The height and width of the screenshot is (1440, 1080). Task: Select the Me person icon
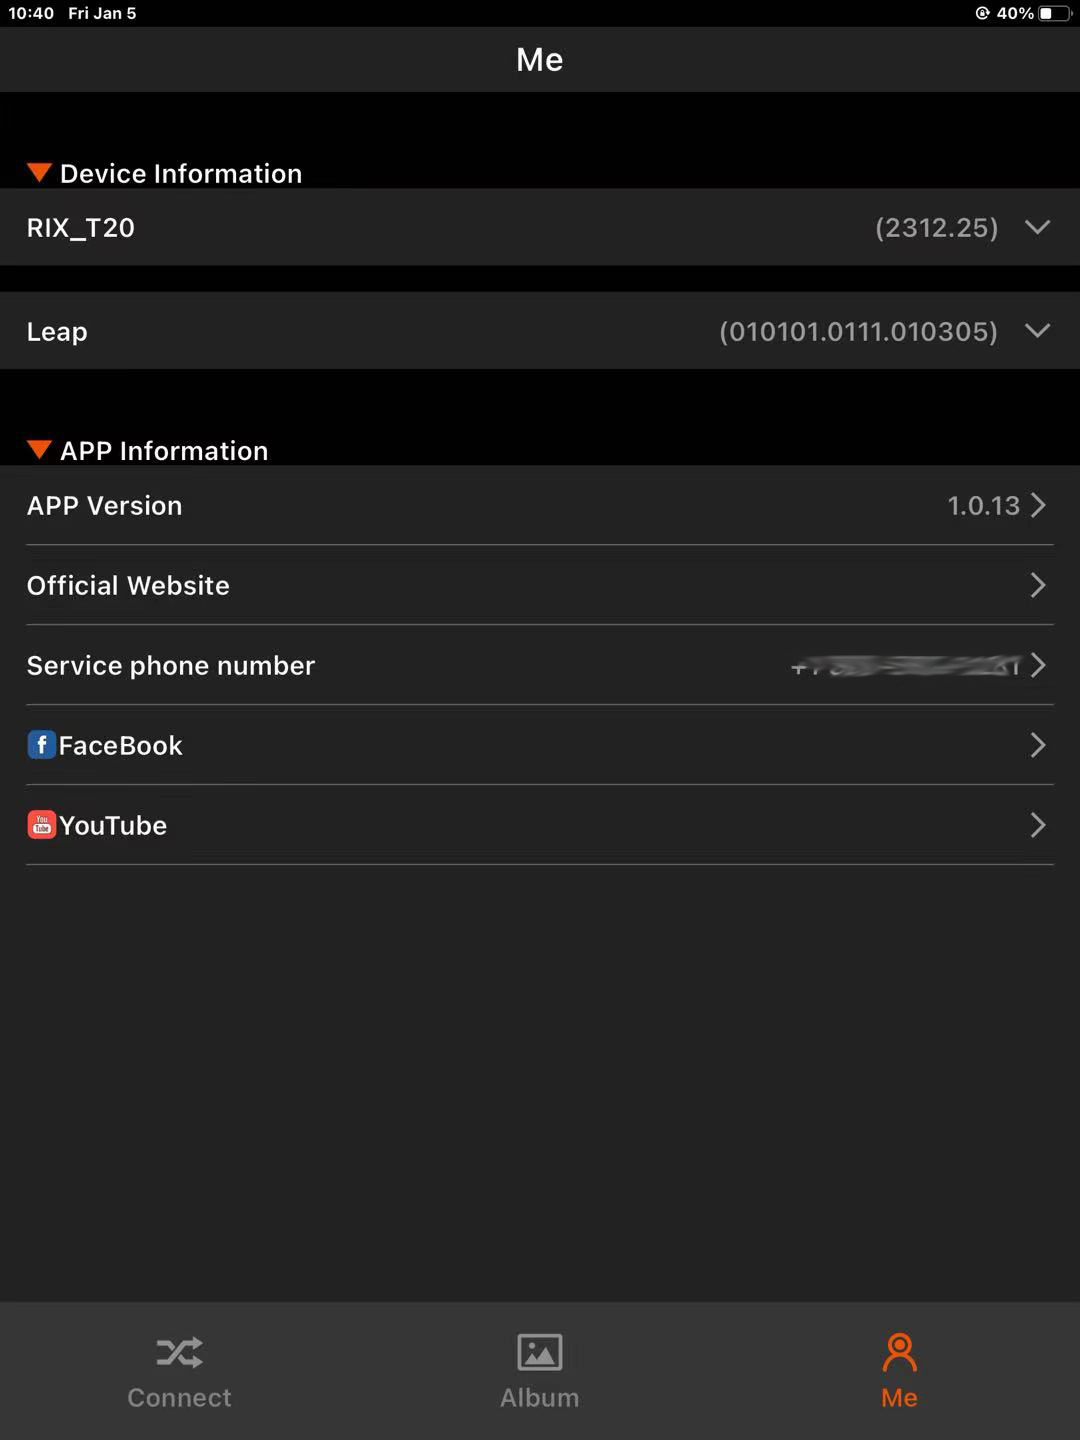[x=899, y=1352]
